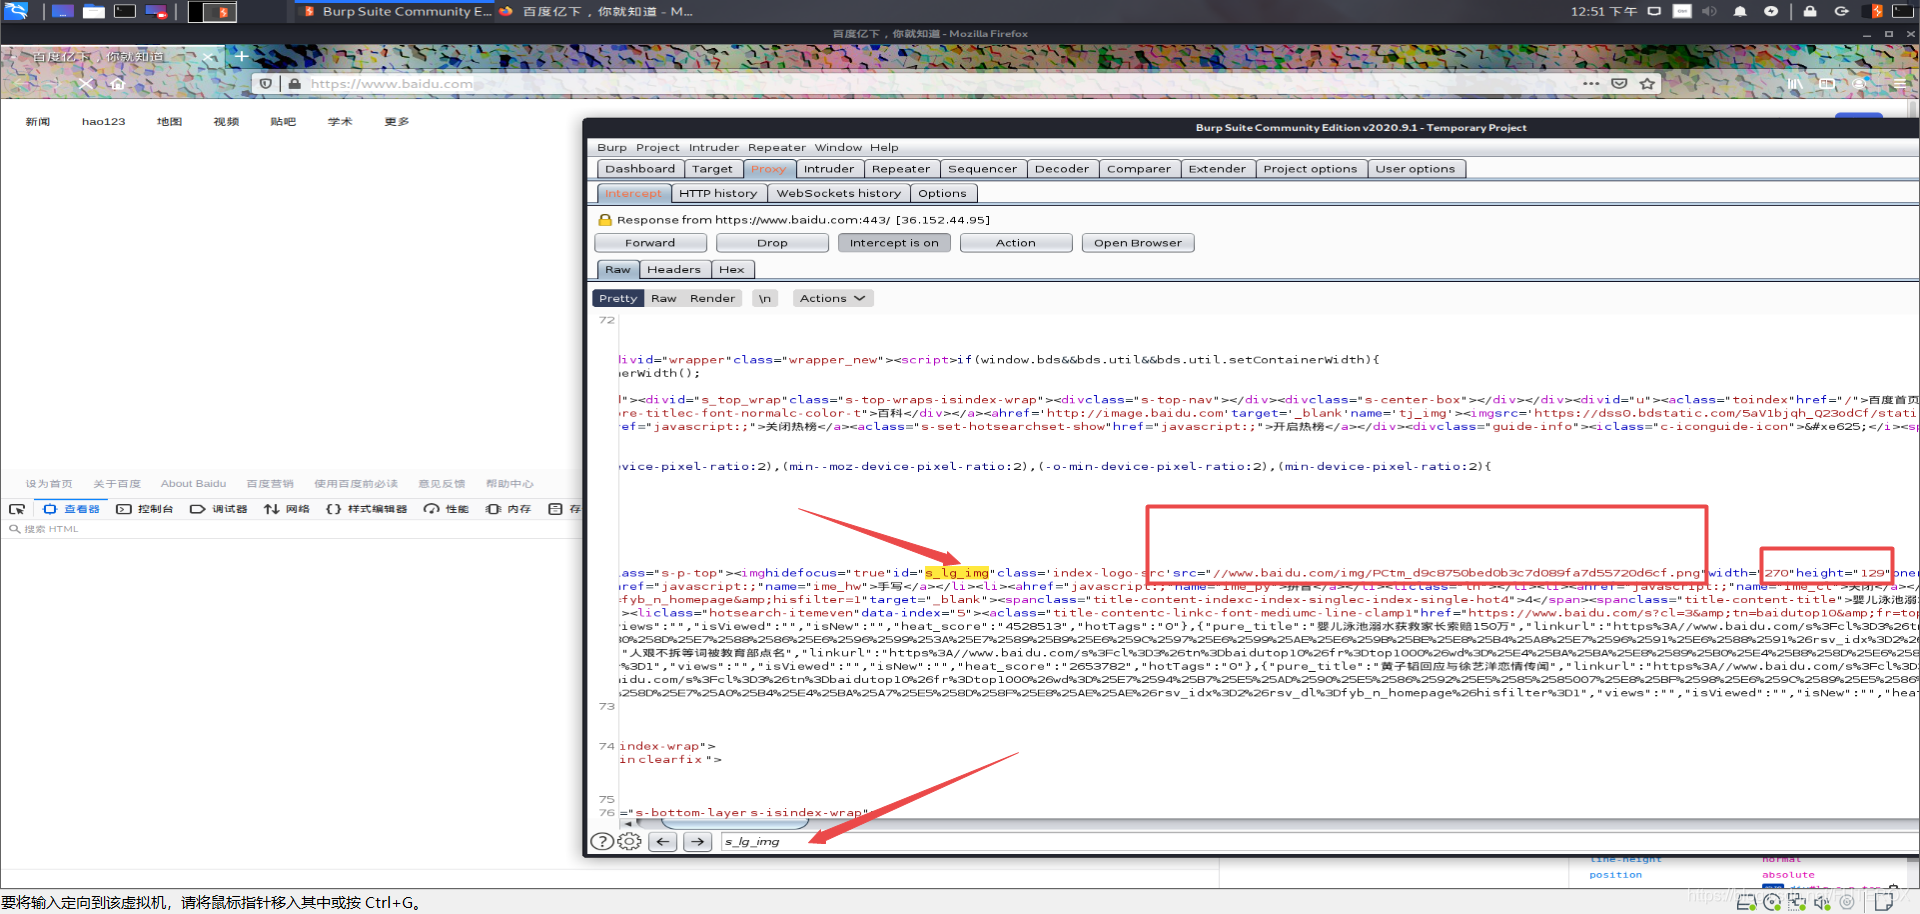Click the hao123 link on the Baidu page
Viewport: 1920px width, 914px height.
tap(104, 122)
